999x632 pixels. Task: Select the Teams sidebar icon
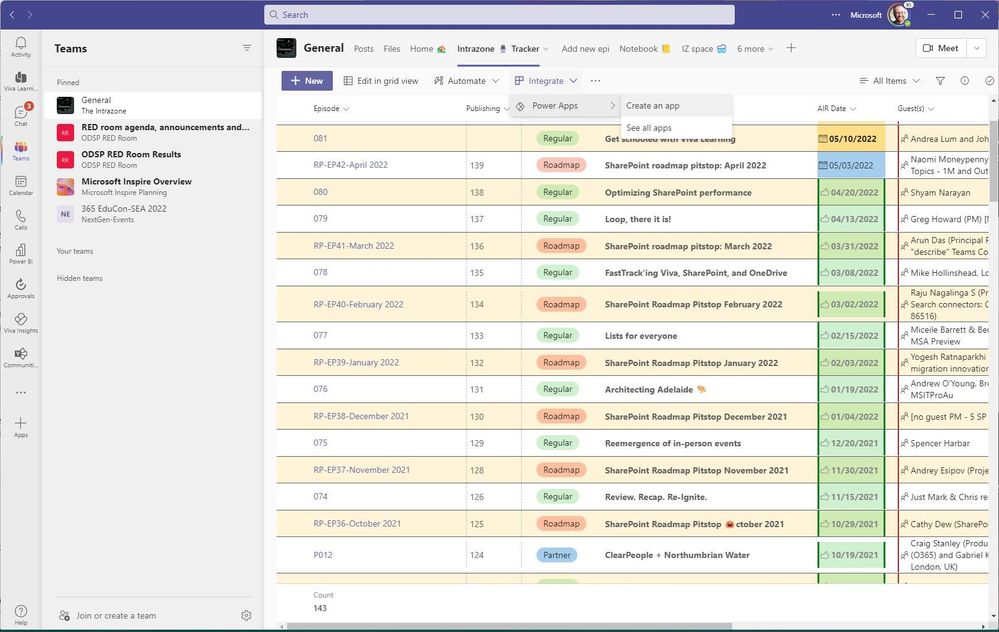[x=20, y=150]
